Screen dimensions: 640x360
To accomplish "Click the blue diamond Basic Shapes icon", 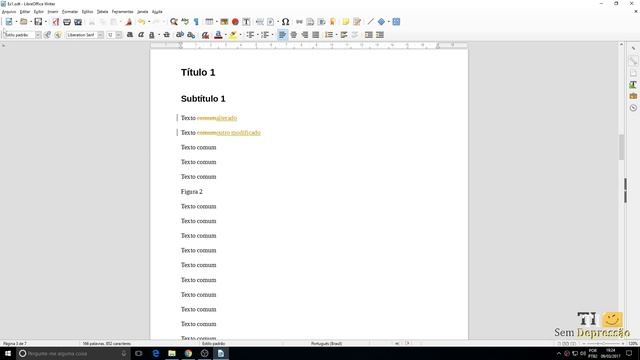I will pyautogui.click(x=381, y=22).
